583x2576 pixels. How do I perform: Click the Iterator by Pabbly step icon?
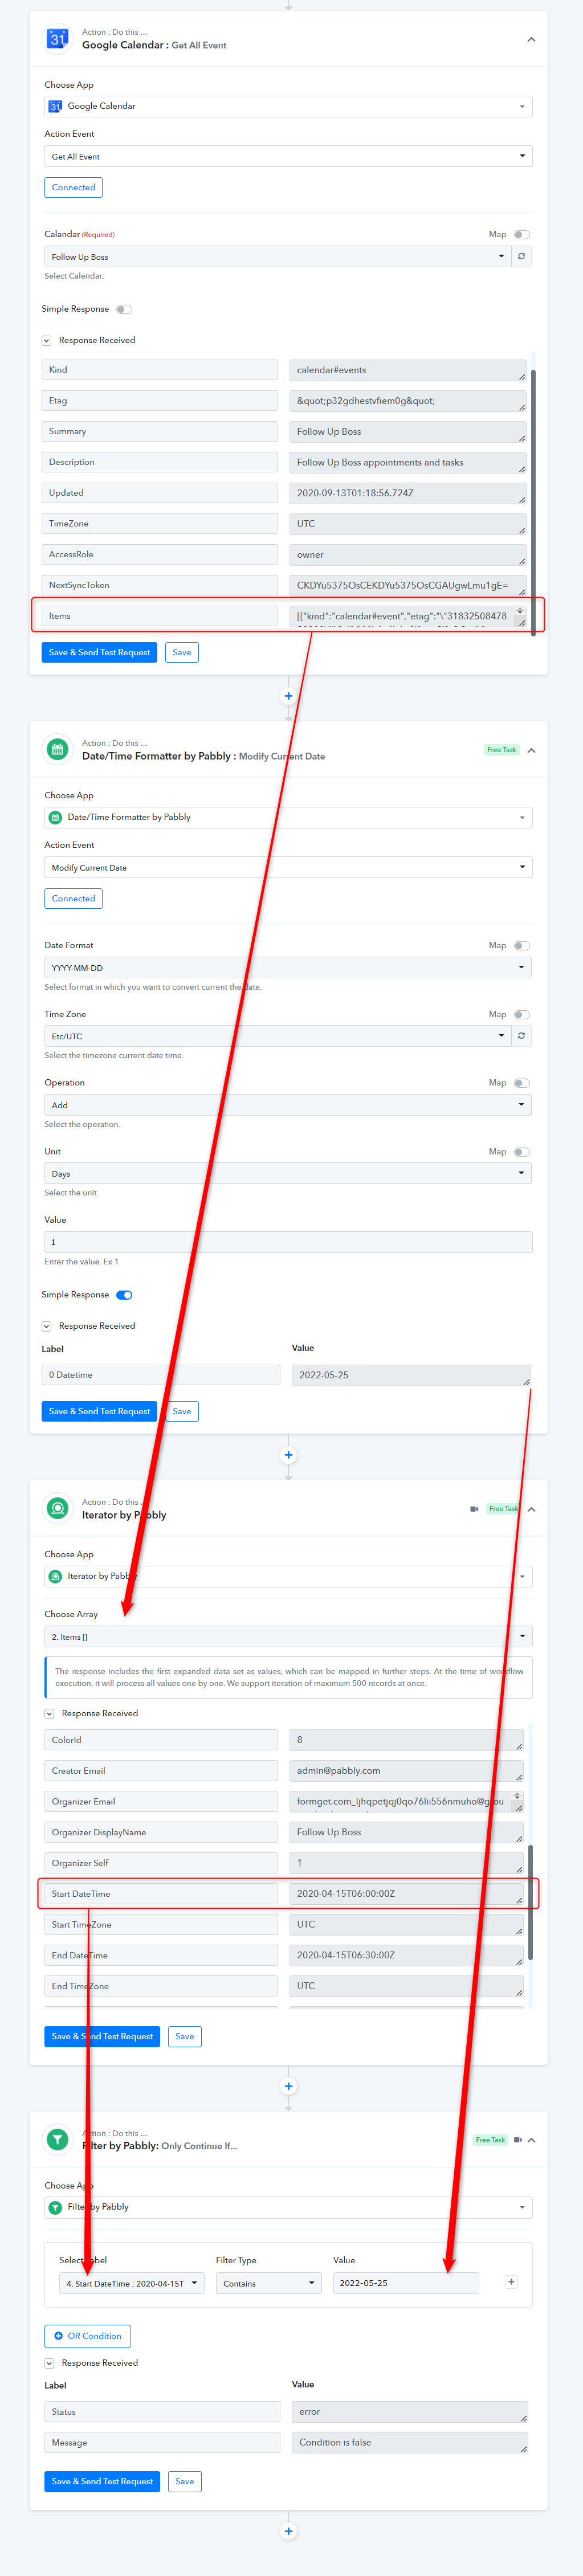pos(58,1507)
